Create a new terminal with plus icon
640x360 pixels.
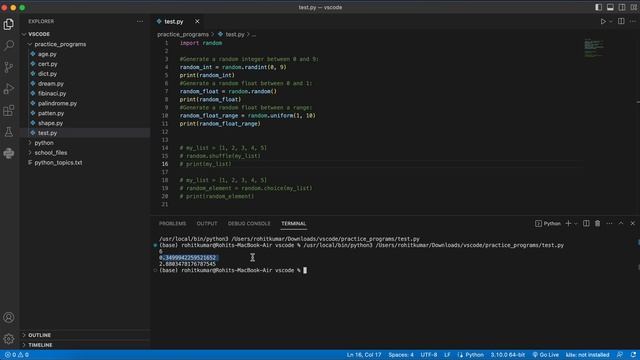click(x=568, y=223)
